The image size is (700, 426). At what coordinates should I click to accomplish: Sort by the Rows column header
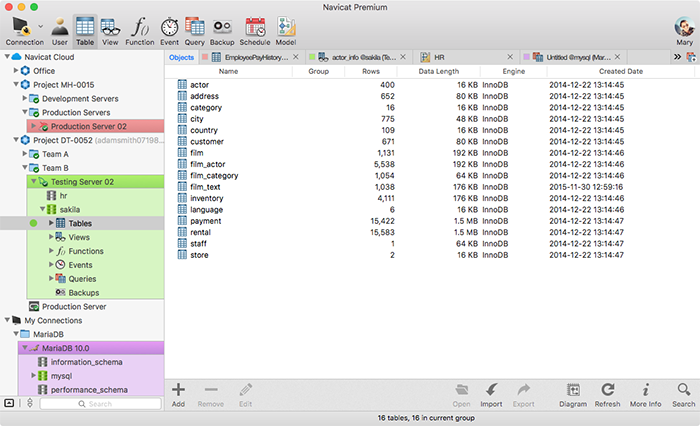pos(371,71)
